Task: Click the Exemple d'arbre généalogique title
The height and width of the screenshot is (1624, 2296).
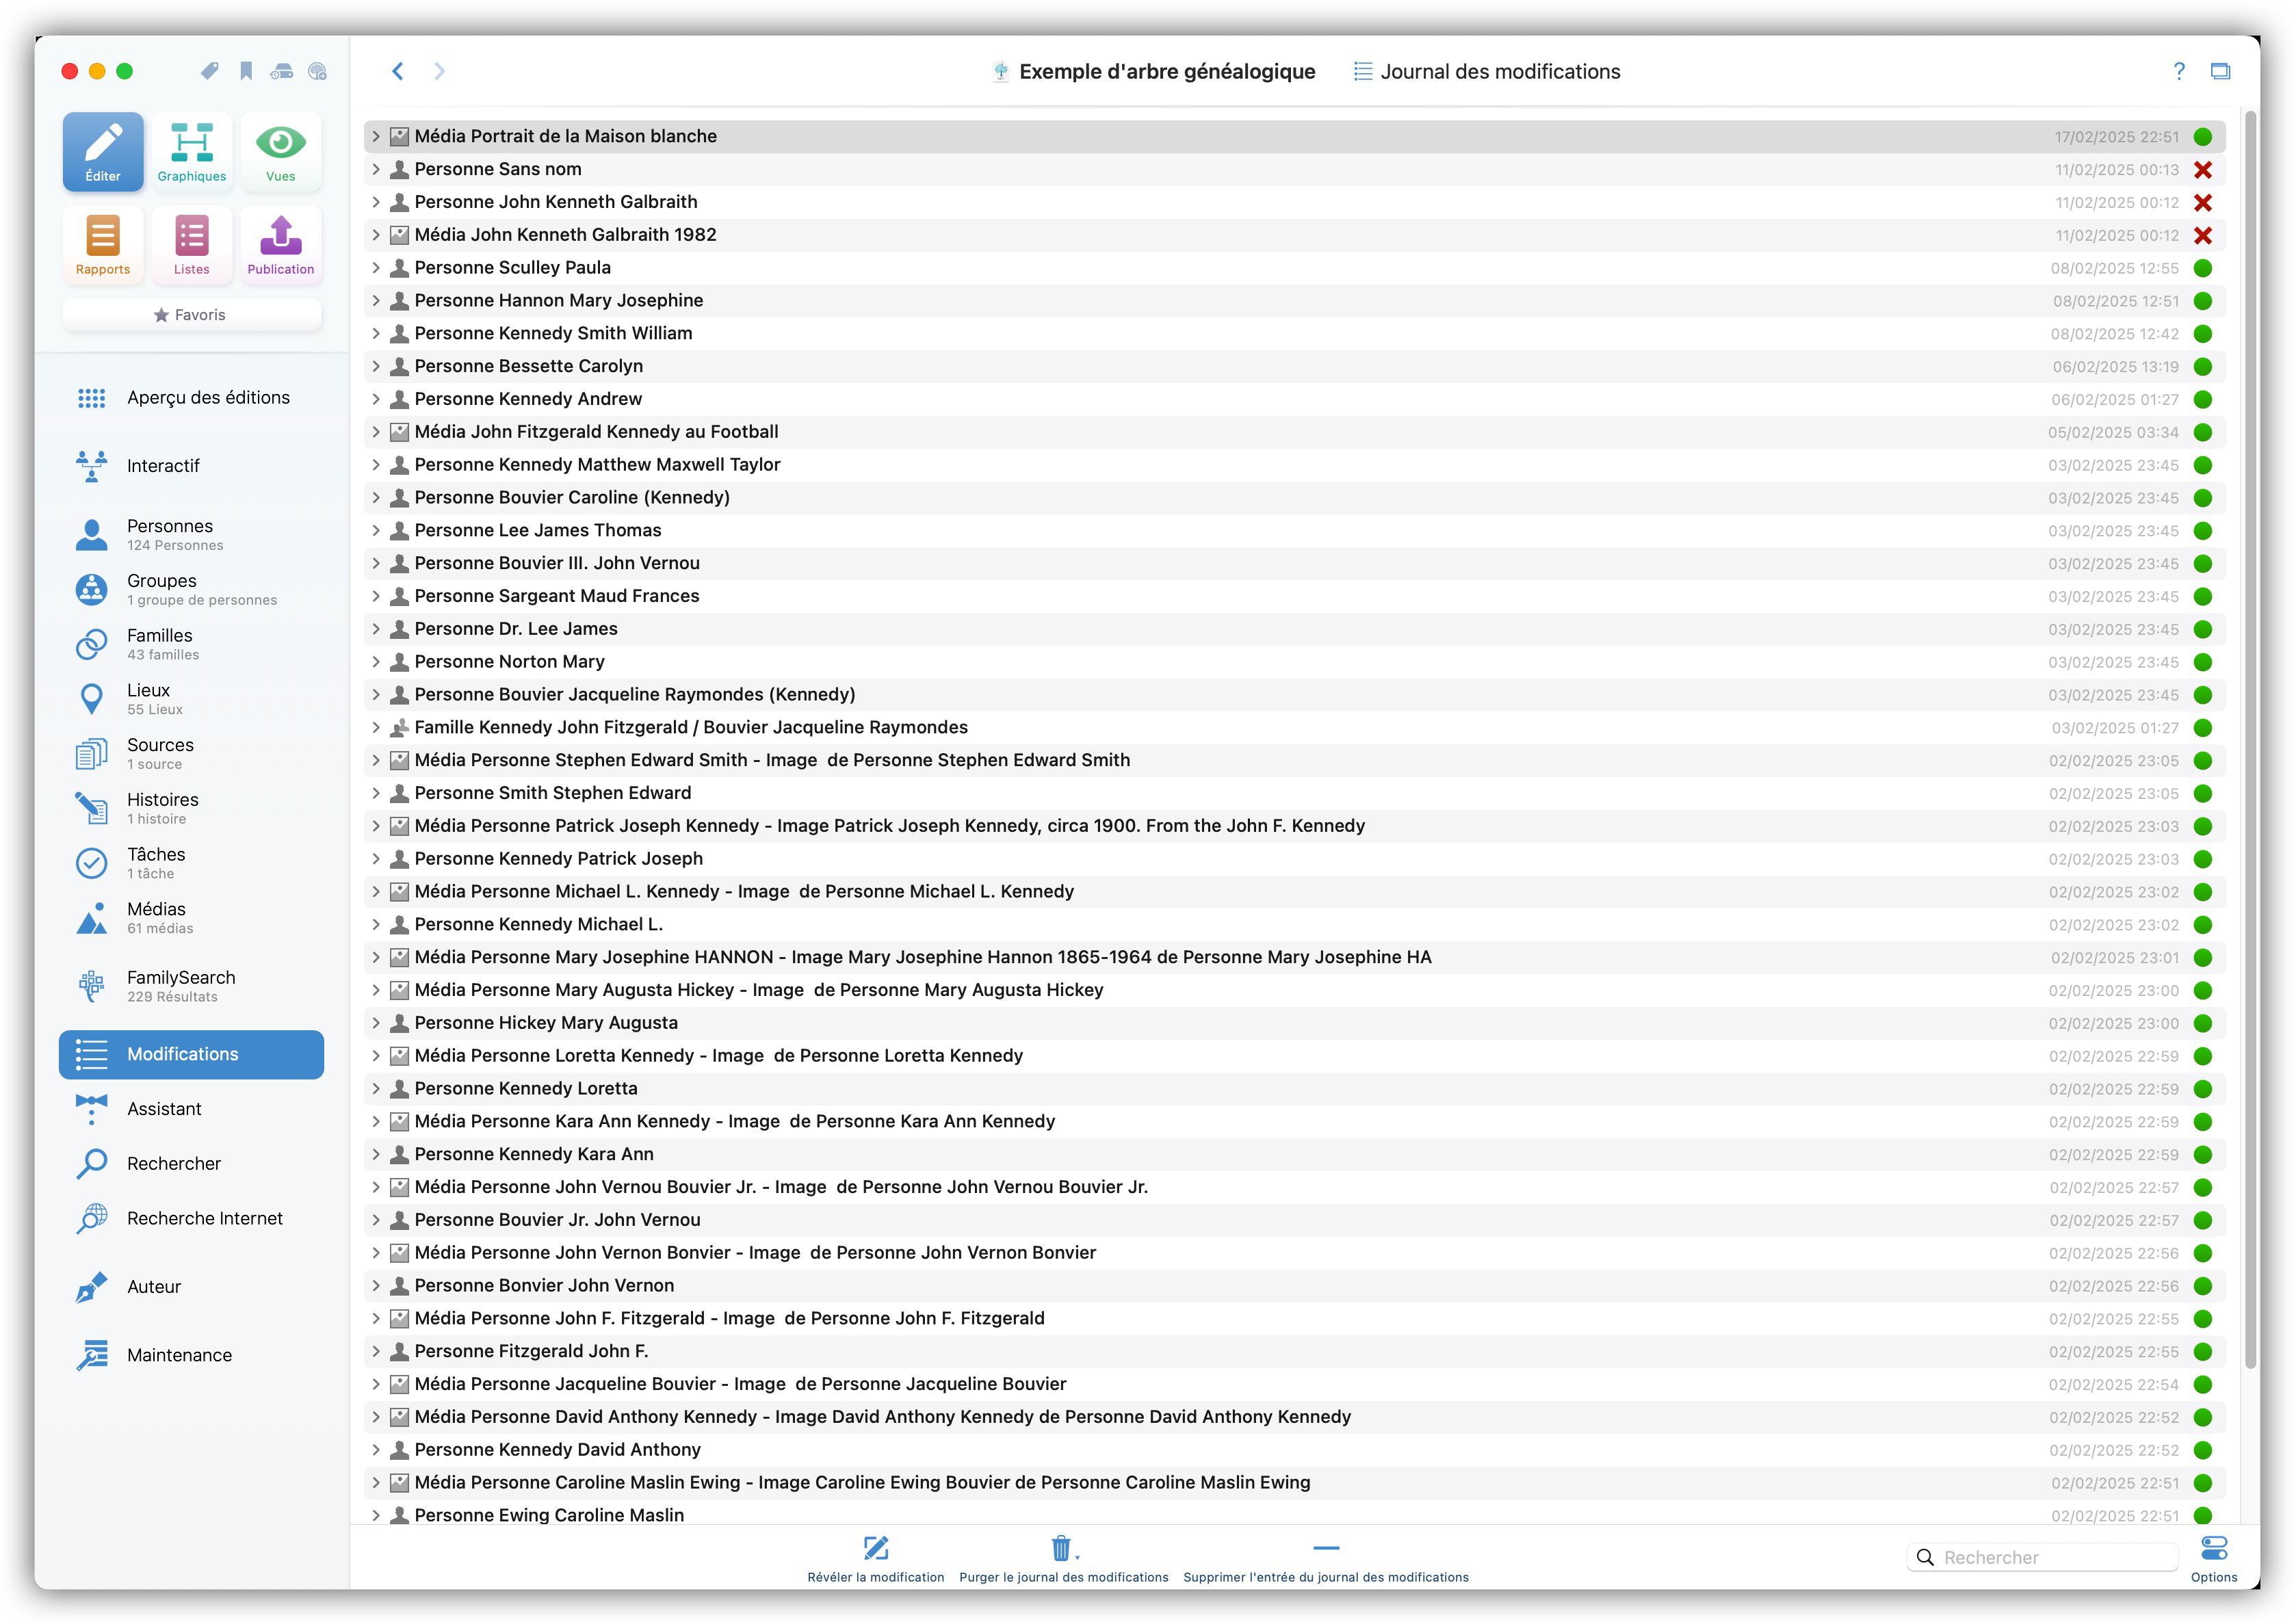Action: pyautogui.click(x=1154, y=72)
